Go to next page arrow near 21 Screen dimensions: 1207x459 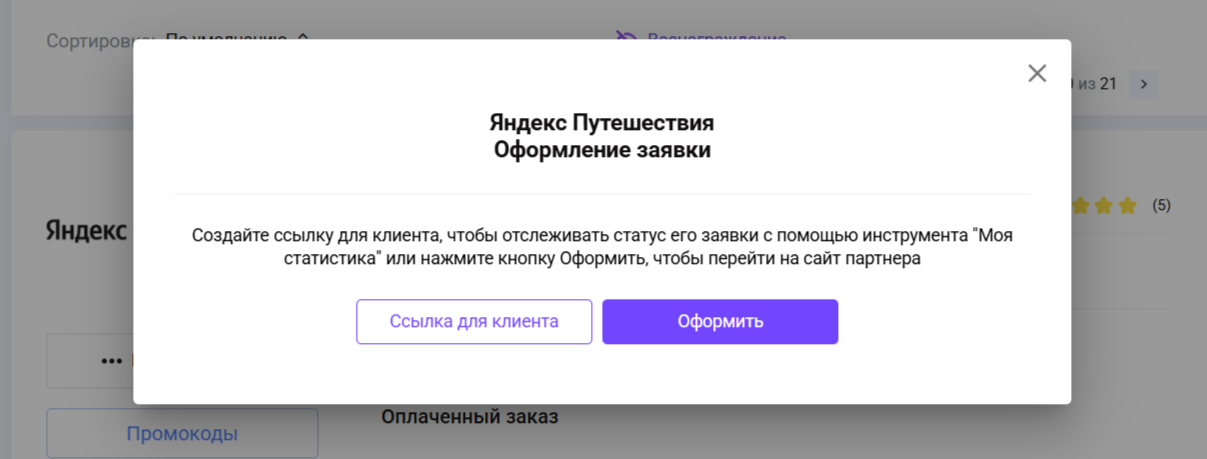1144,84
